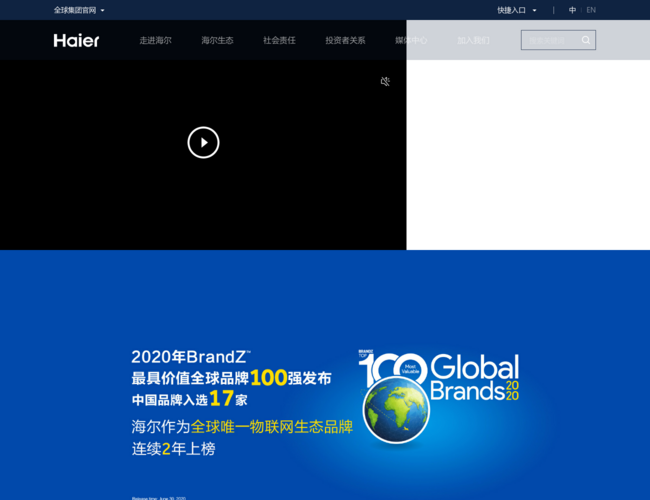Switch language to 中
The height and width of the screenshot is (500, 650).
point(572,10)
